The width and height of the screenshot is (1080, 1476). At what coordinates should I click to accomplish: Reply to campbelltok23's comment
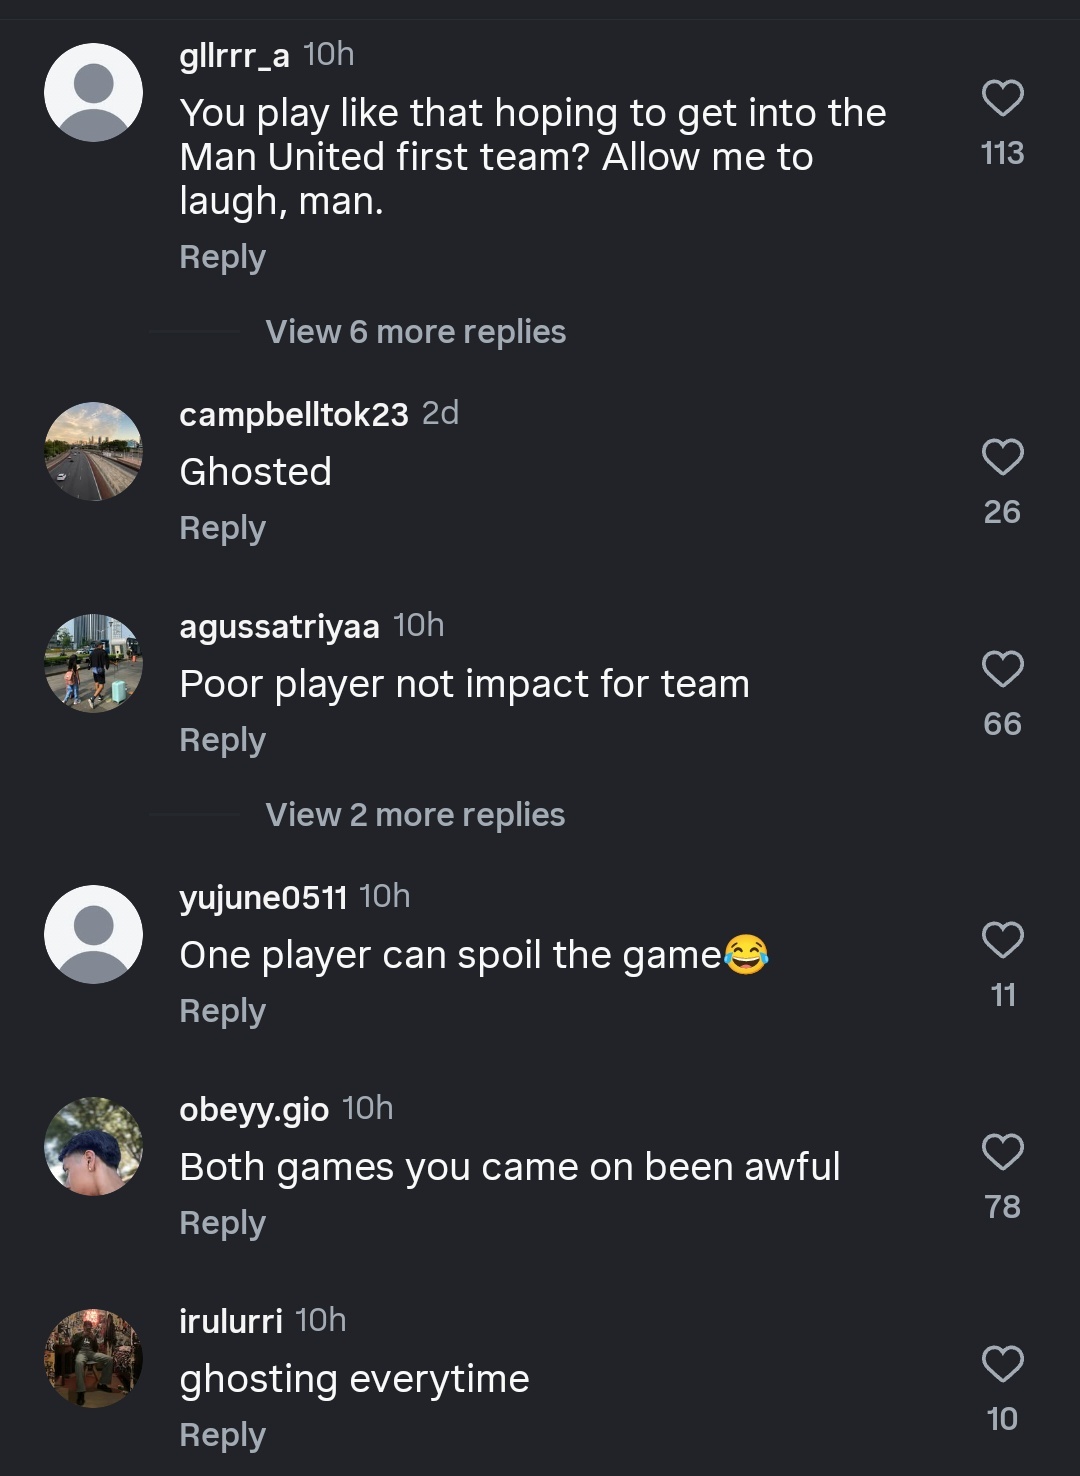click(x=222, y=528)
